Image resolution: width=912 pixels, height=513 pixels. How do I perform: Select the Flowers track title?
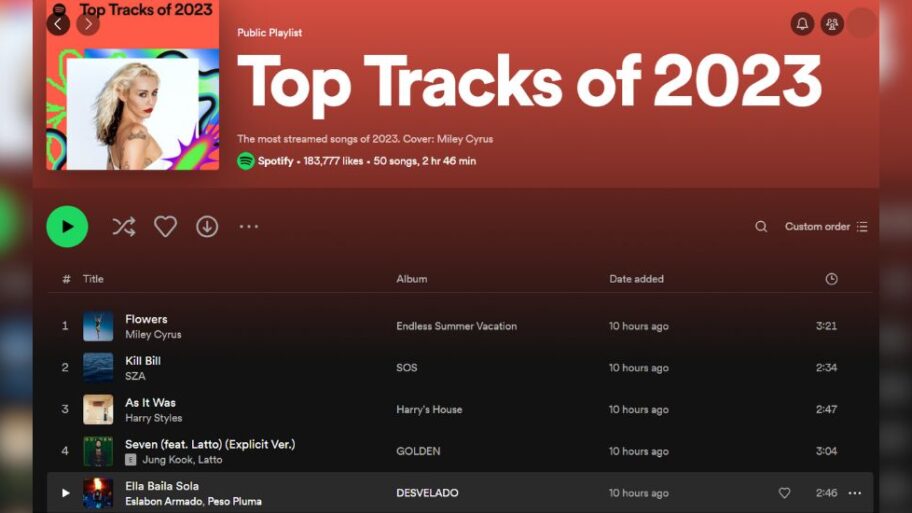[x=146, y=319]
